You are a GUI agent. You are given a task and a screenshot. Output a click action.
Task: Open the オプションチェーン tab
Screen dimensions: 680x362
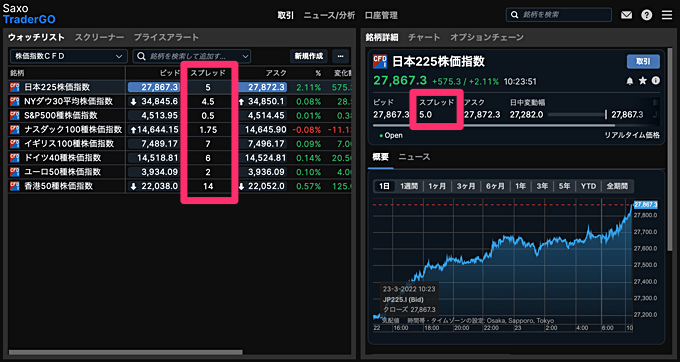tap(487, 37)
